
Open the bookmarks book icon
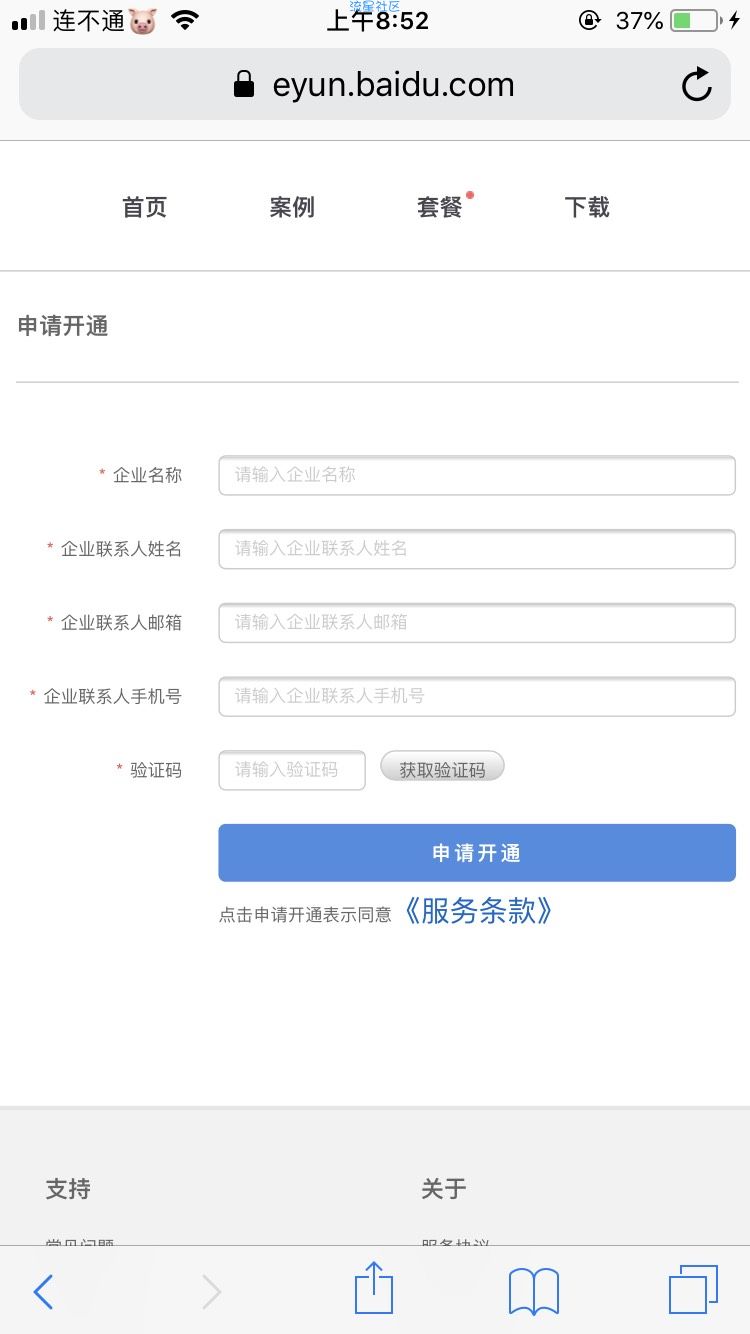pos(534,1291)
